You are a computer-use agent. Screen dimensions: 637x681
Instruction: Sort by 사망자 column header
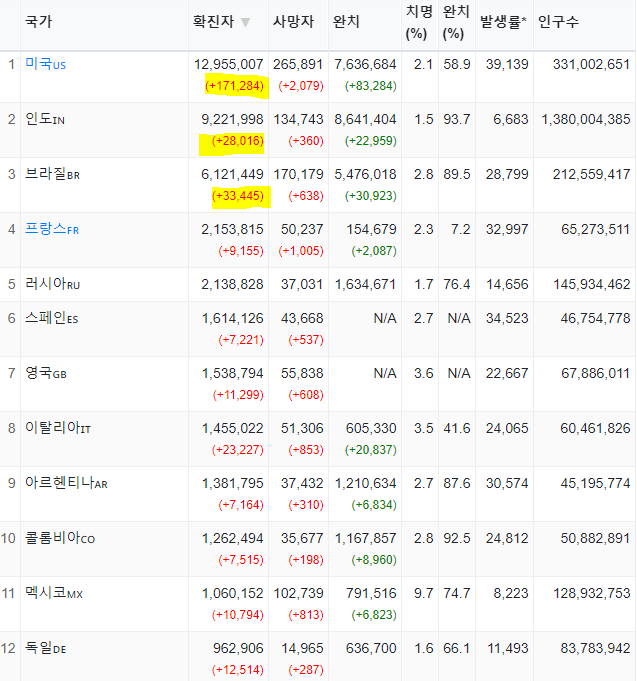(294, 21)
